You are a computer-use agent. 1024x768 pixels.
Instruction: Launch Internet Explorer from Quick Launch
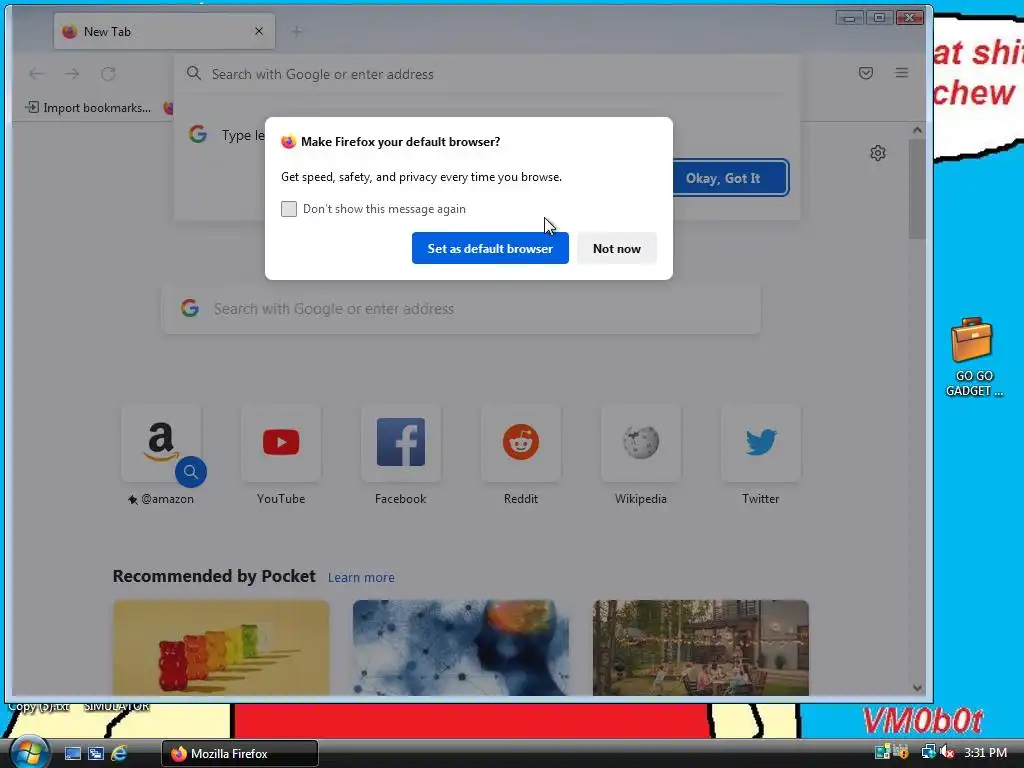(x=119, y=754)
